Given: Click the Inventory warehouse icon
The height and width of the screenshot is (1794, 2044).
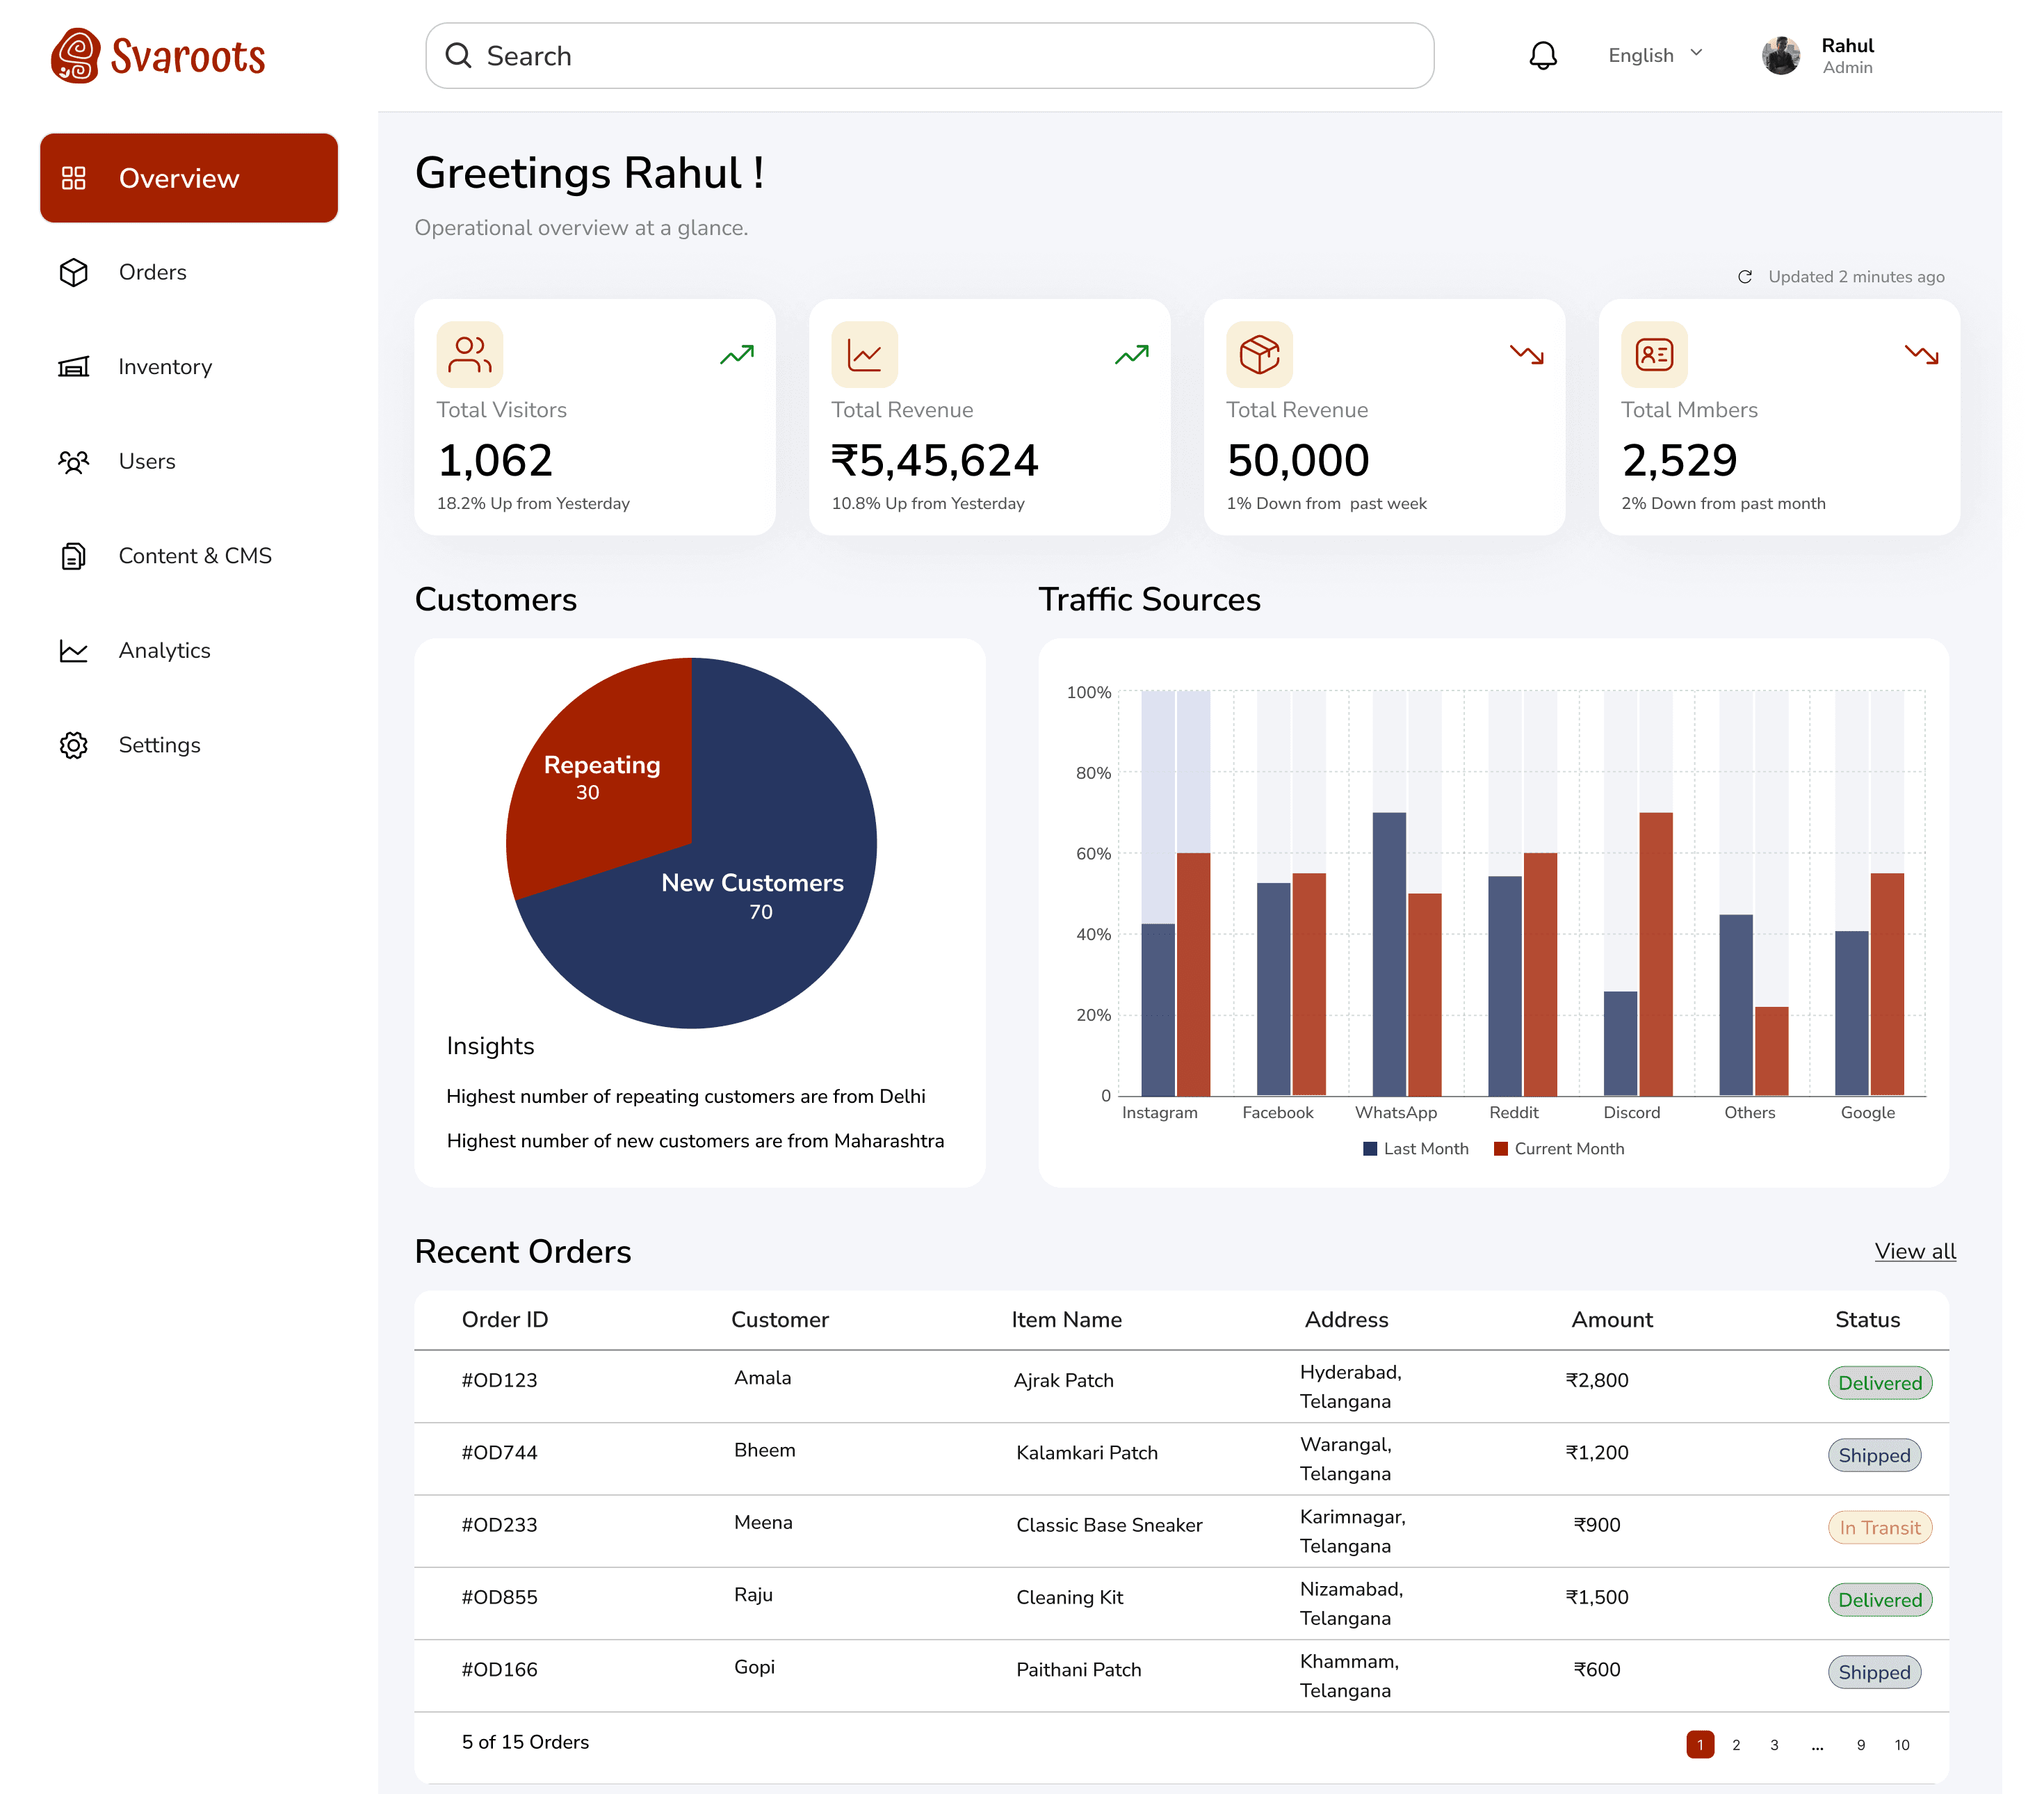Looking at the screenshot, I should click(74, 367).
